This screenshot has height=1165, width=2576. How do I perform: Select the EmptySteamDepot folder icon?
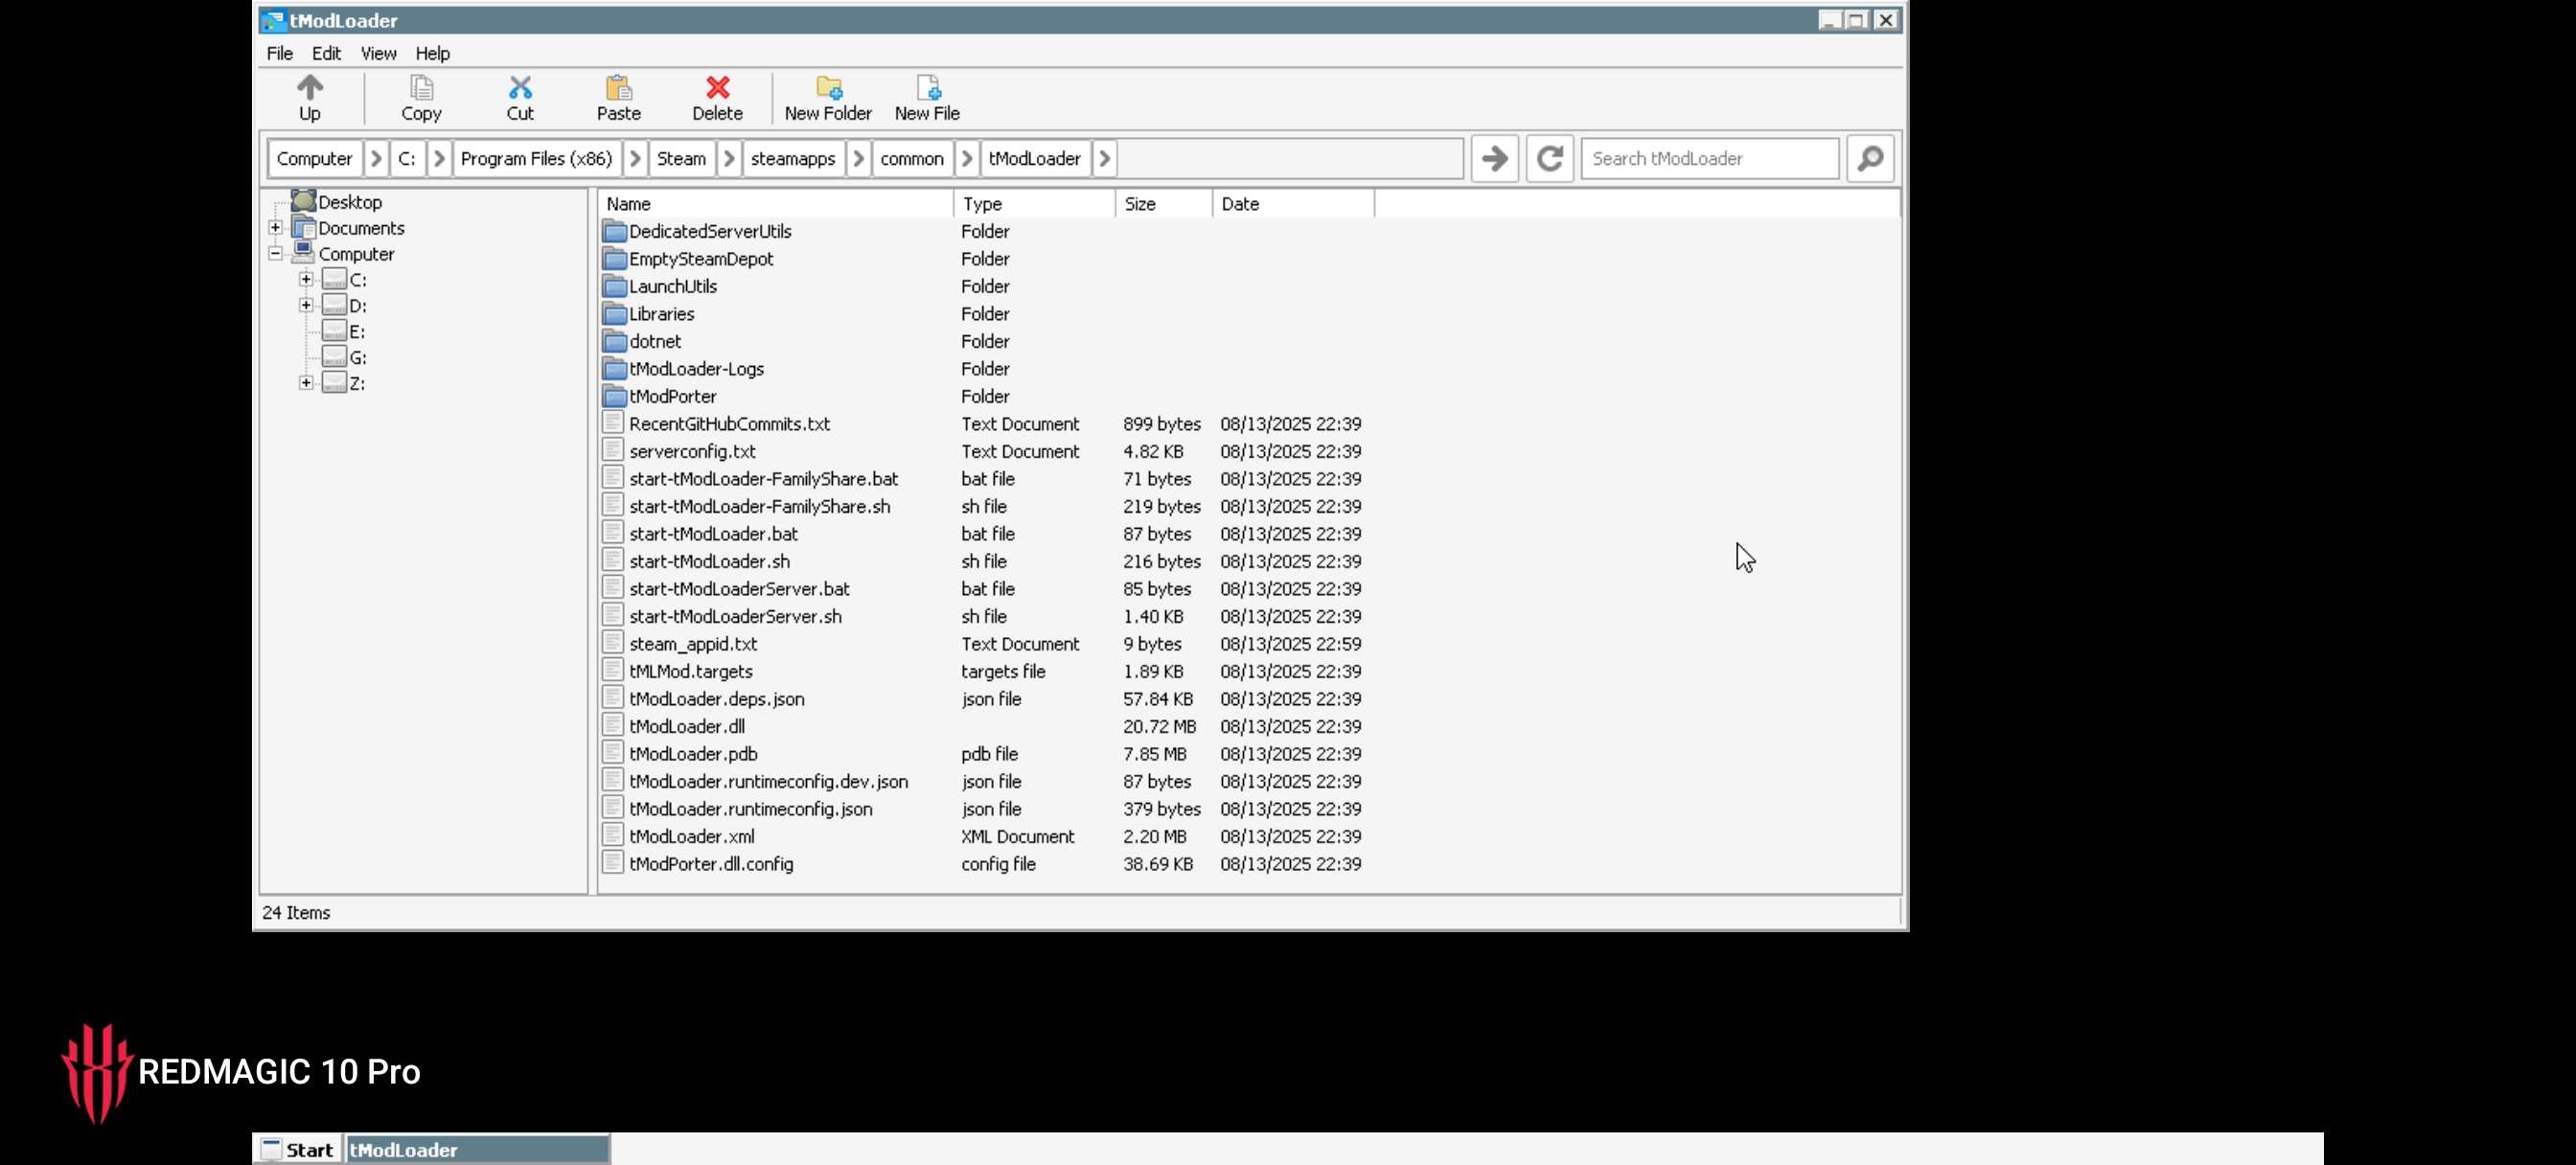(x=614, y=259)
